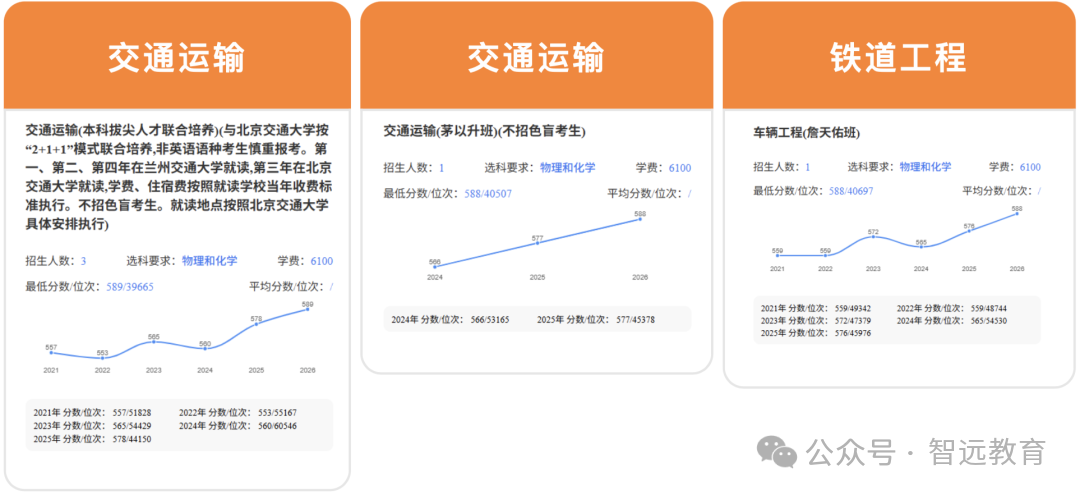Viewport: 1080px width, 495px height.
Task: Click 物理和化学 link in 茅以升班 card
Action: (x=568, y=167)
